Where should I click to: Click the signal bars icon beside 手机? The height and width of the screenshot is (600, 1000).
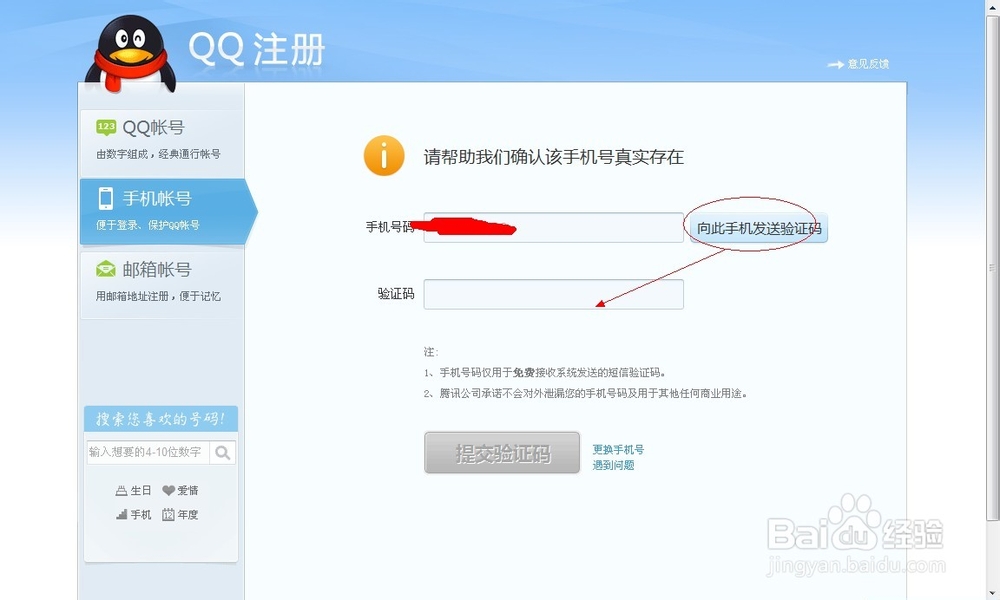pyautogui.click(x=121, y=515)
